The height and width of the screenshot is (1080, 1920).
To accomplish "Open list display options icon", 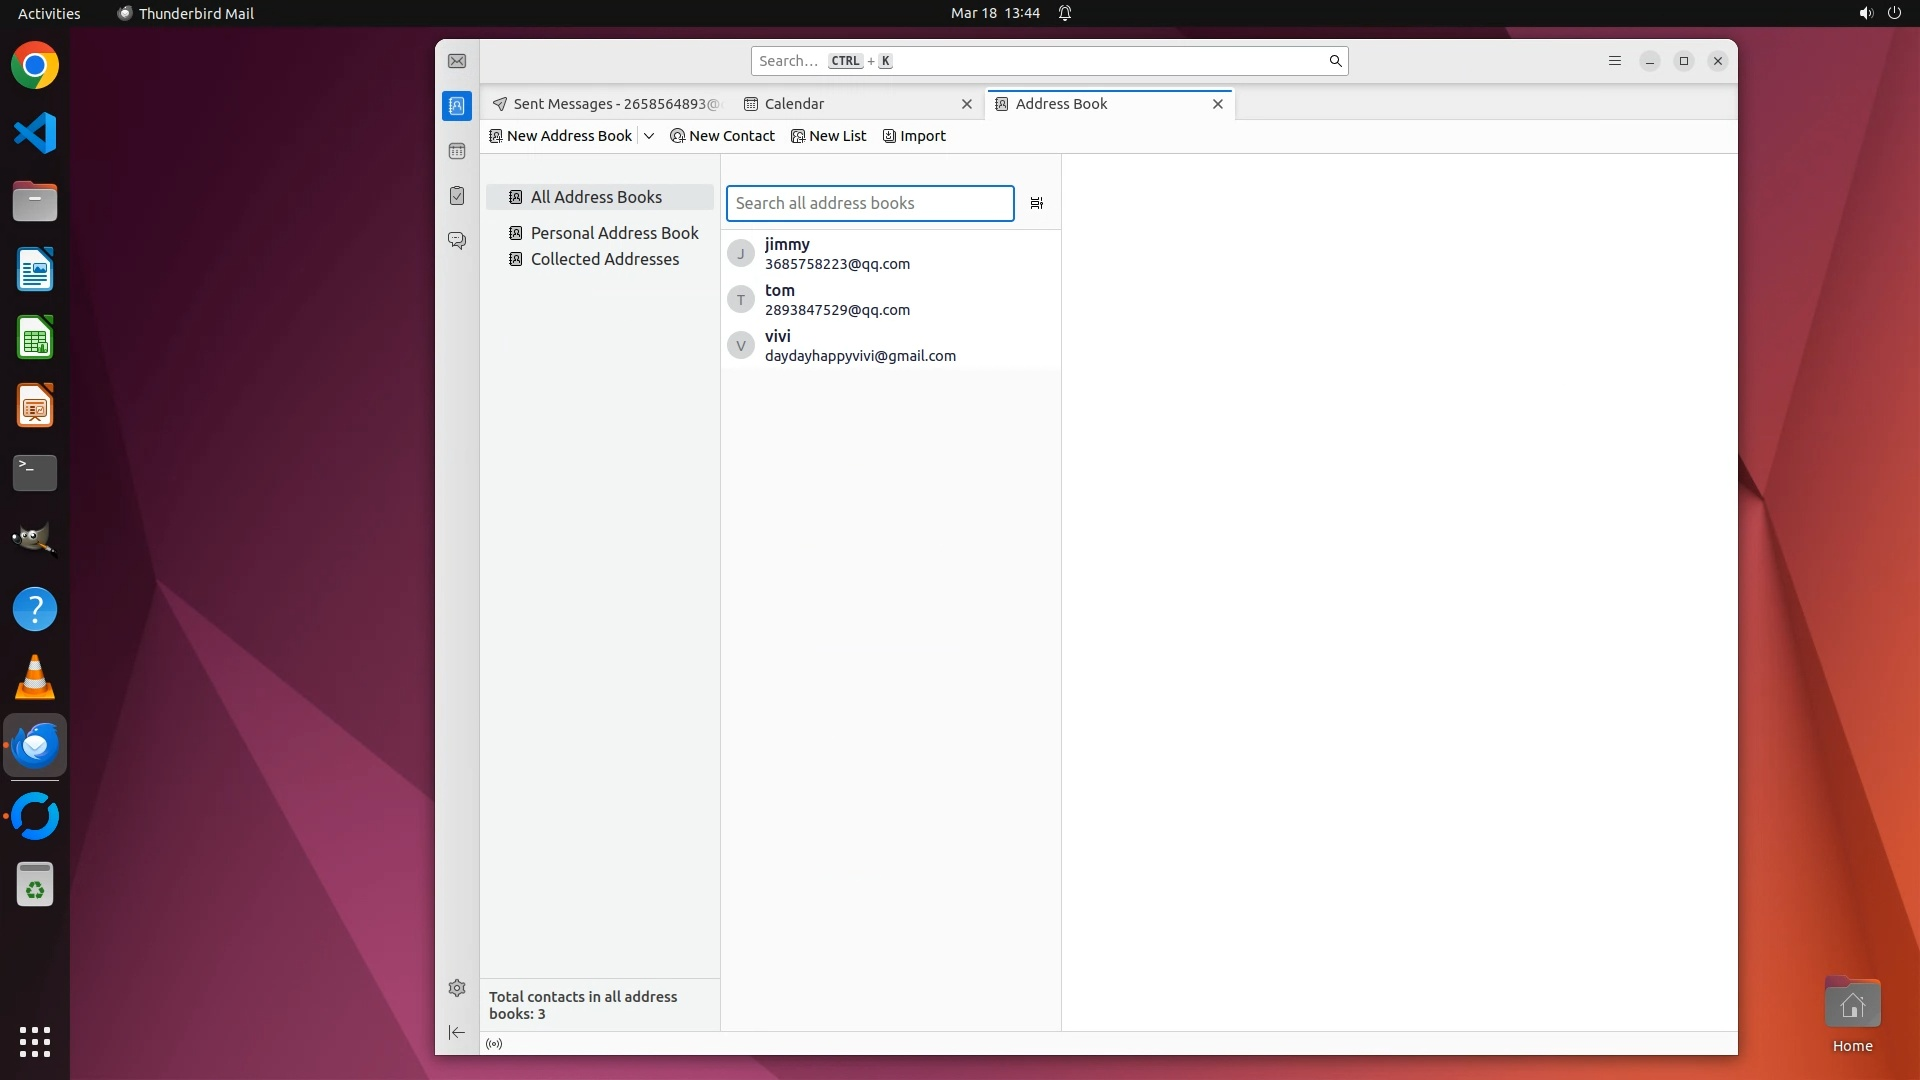I will point(1037,203).
